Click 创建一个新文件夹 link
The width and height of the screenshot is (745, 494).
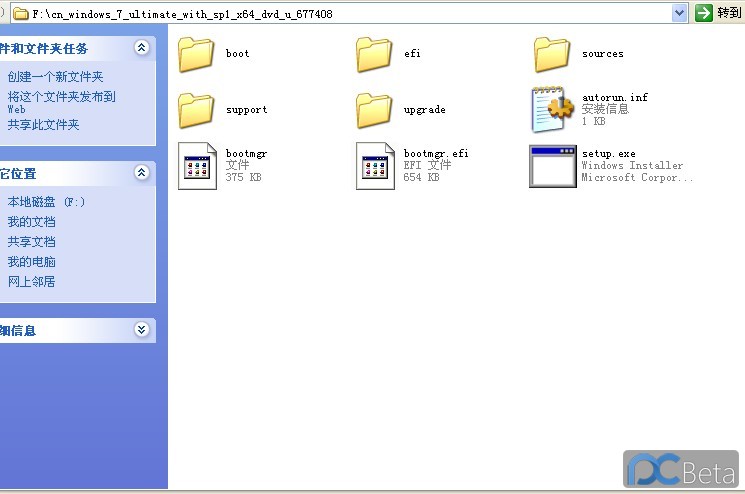[55, 76]
